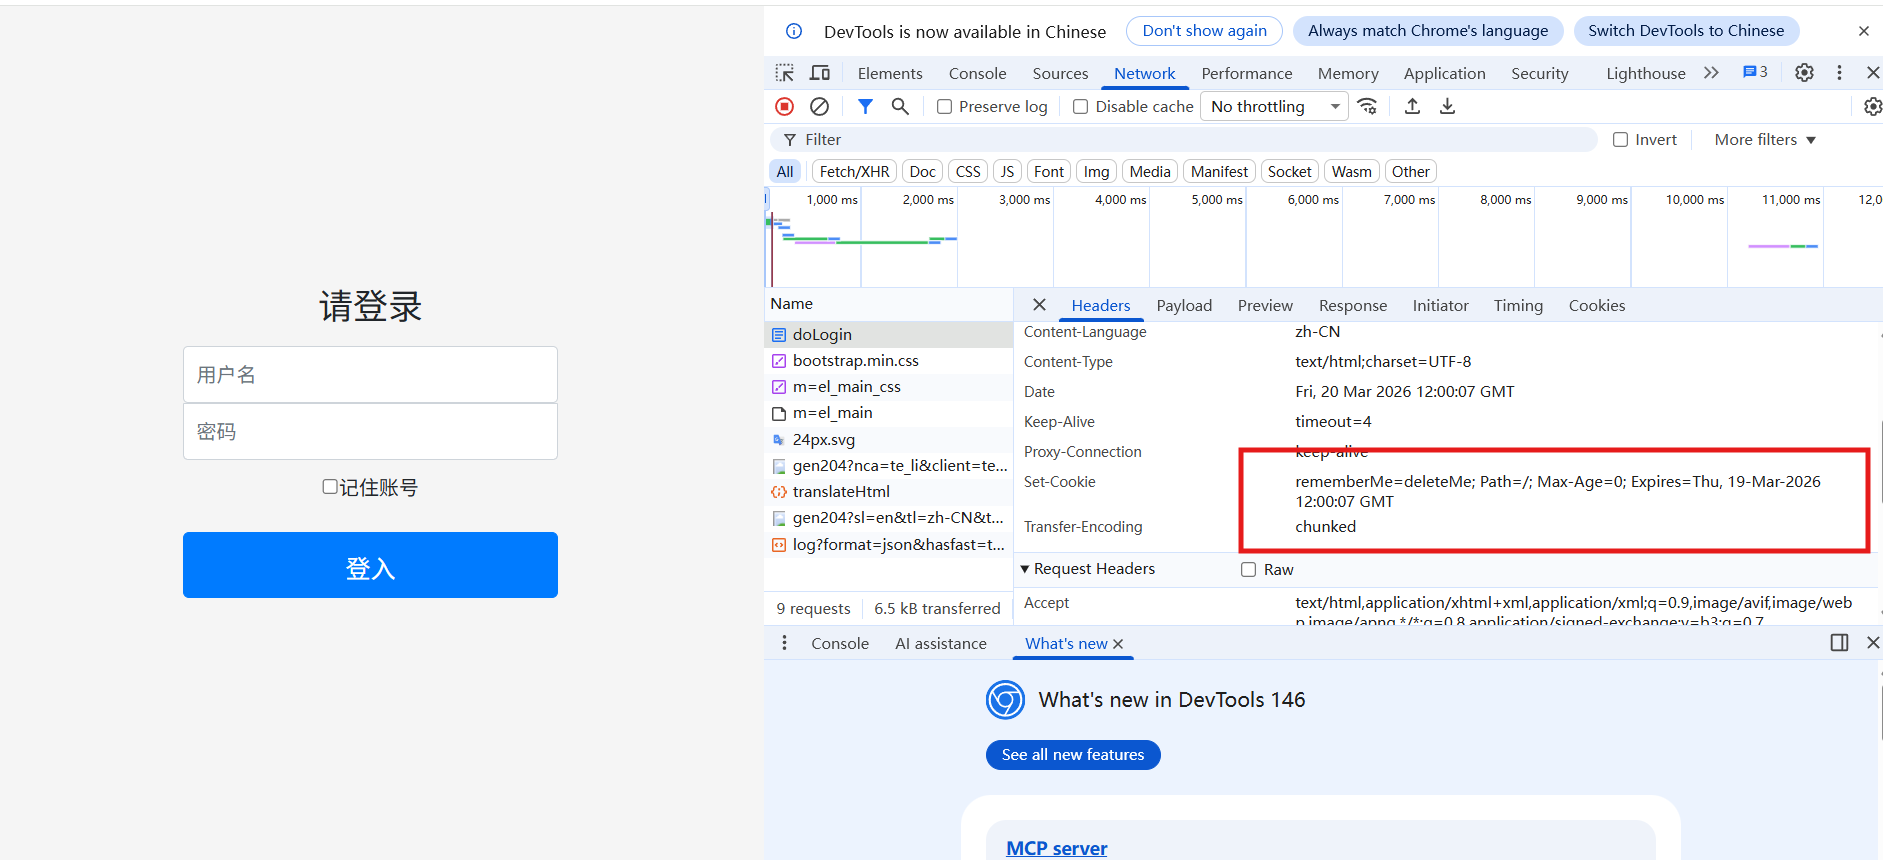Click Always match Chrome's language
The image size is (1883, 860).
click(1427, 31)
